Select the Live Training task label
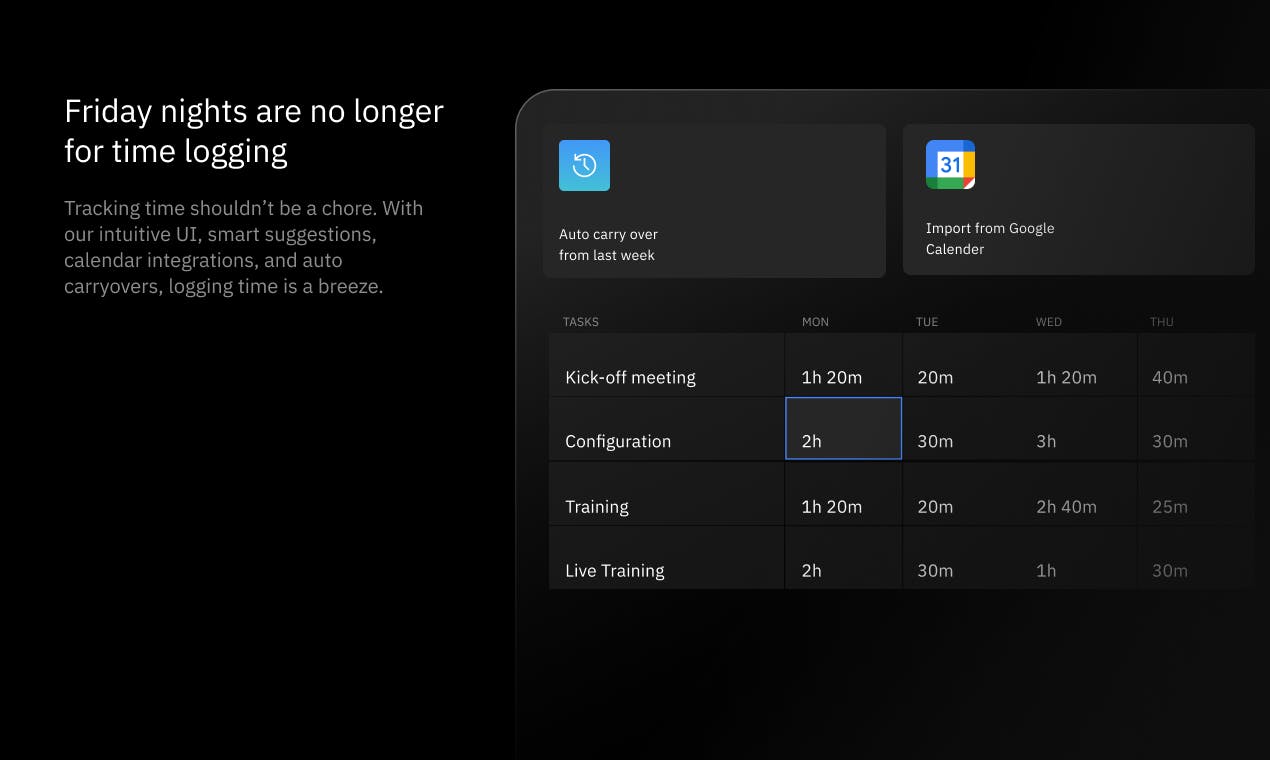 pos(615,570)
